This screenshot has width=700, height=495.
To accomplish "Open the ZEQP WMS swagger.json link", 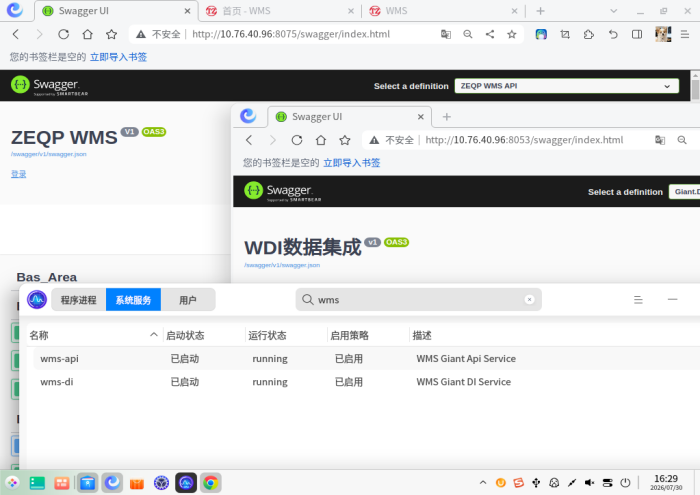I will [49, 154].
